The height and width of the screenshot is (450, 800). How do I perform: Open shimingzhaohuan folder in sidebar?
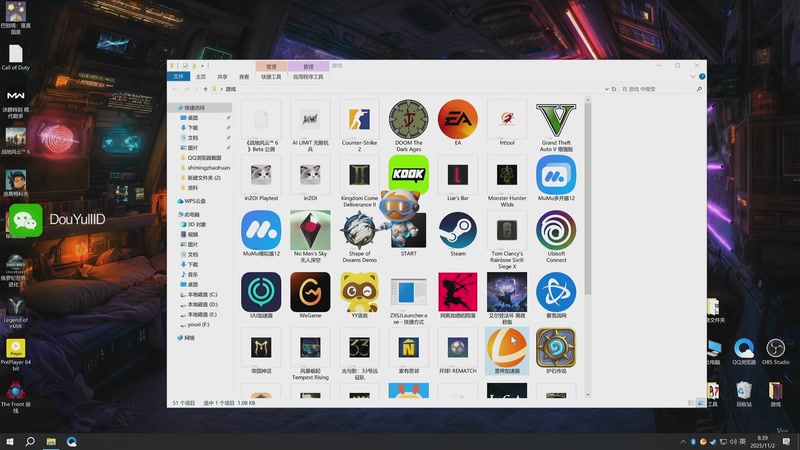(x=208, y=168)
